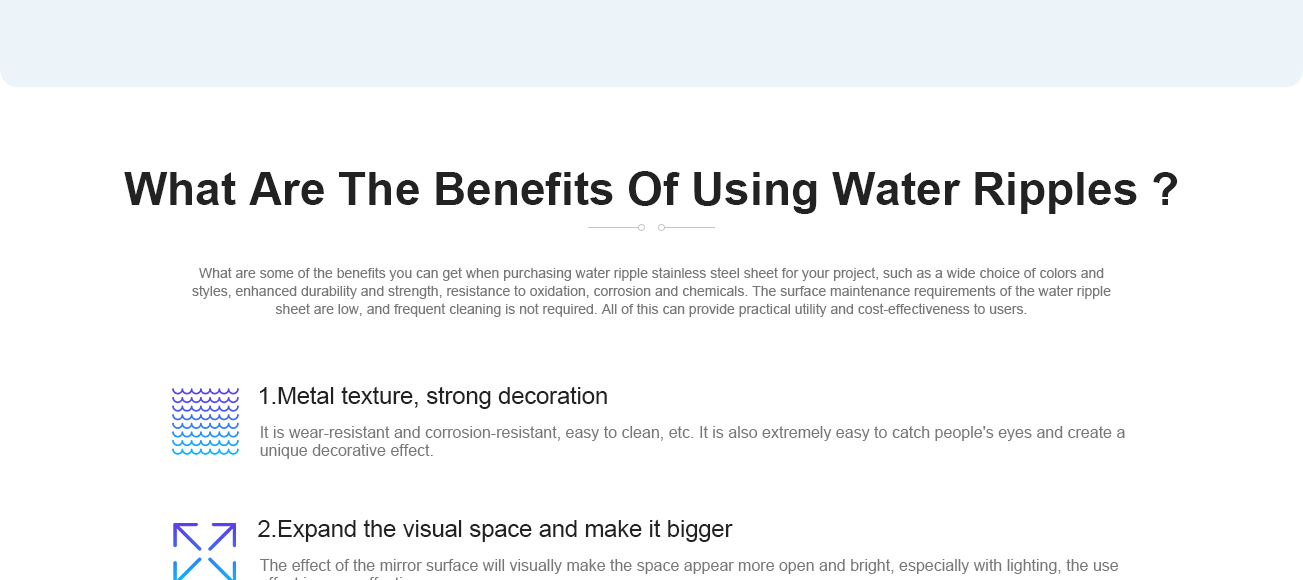This screenshot has width=1303, height=580.
Task: Click the intro paragraph about water ripple sheet
Action: click(651, 291)
